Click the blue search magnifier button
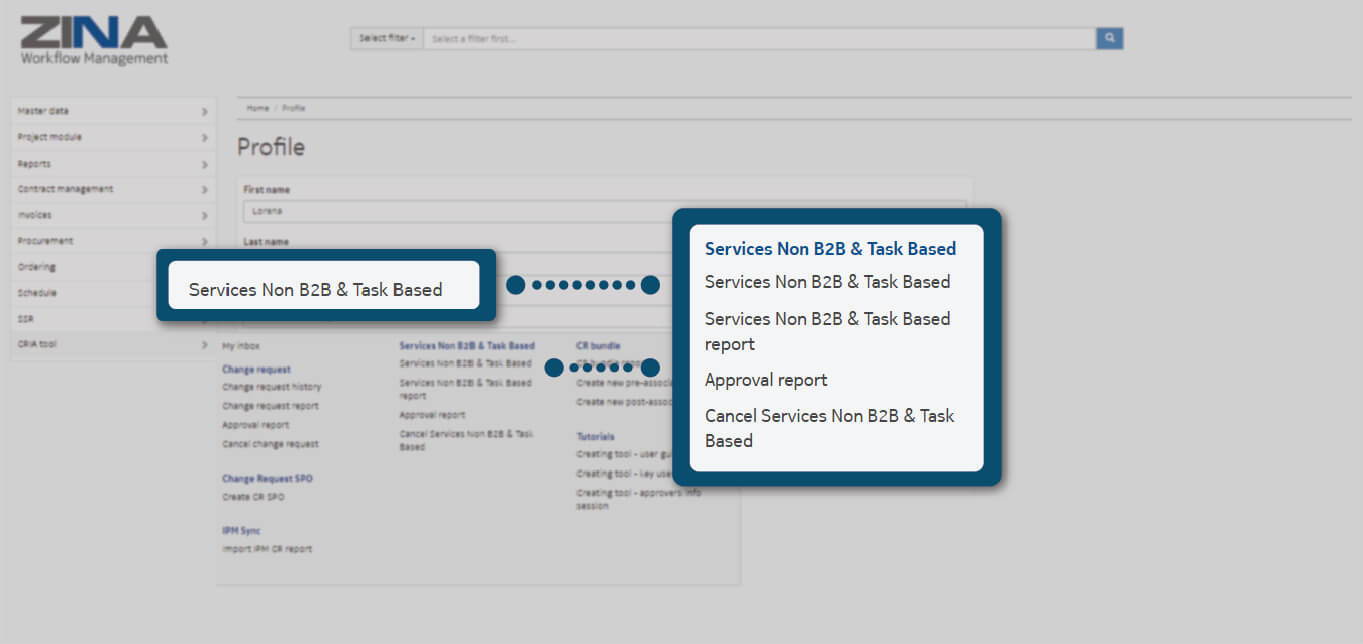This screenshot has height=644, width=1363. pos(1109,38)
